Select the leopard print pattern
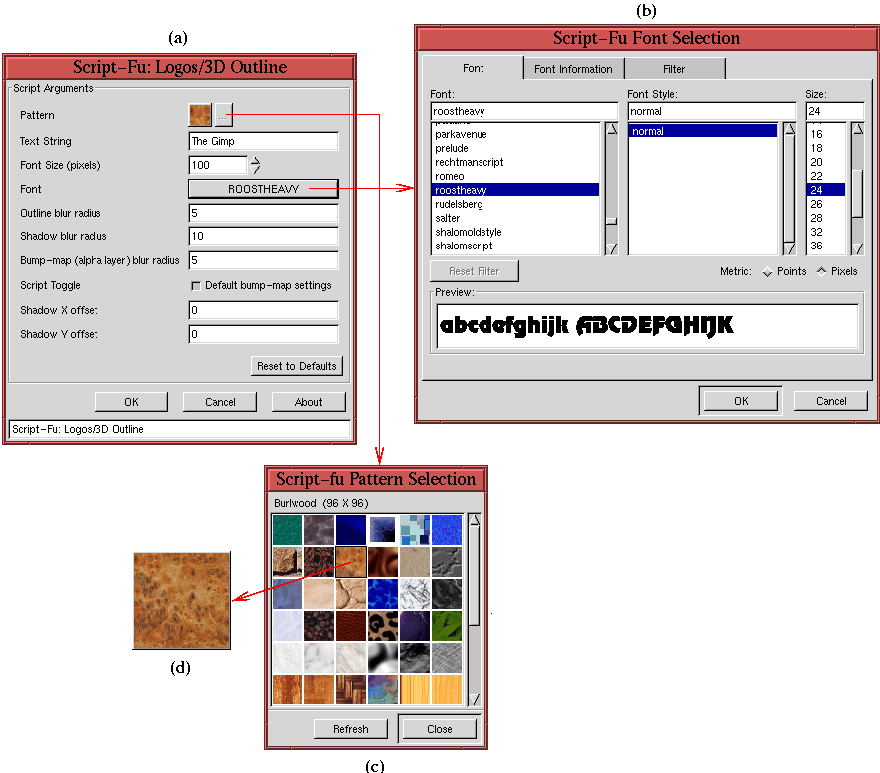Image resolution: width=880 pixels, height=773 pixels. [x=383, y=626]
